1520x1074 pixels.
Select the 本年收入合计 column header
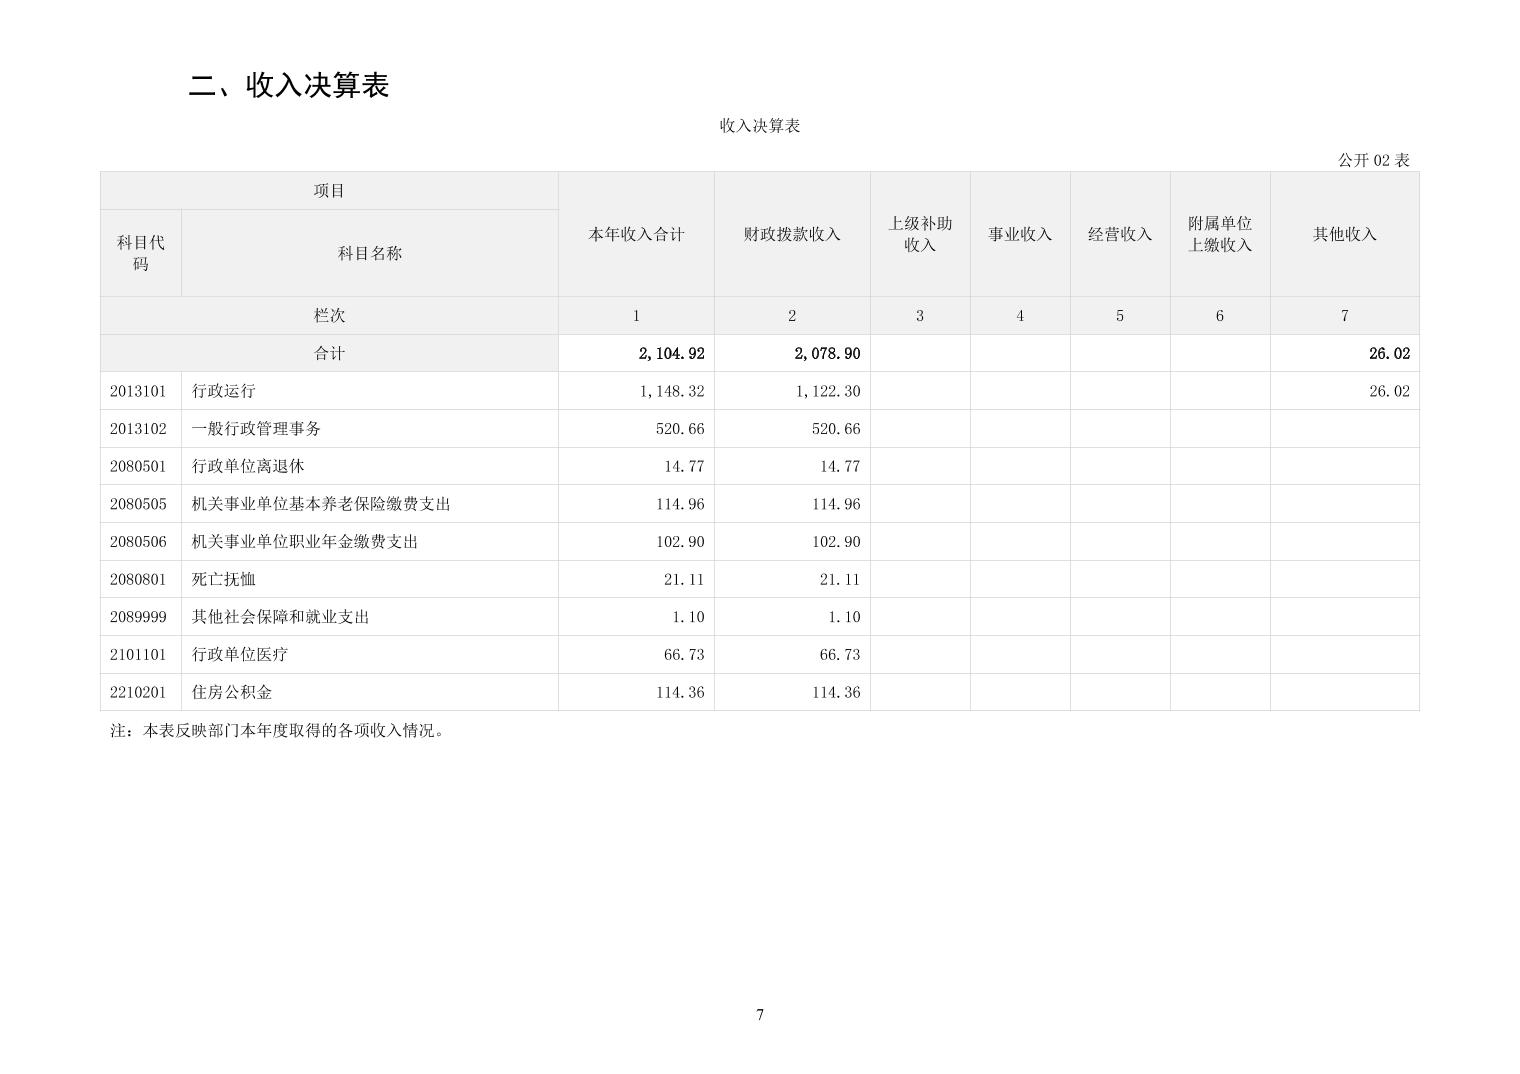(636, 234)
